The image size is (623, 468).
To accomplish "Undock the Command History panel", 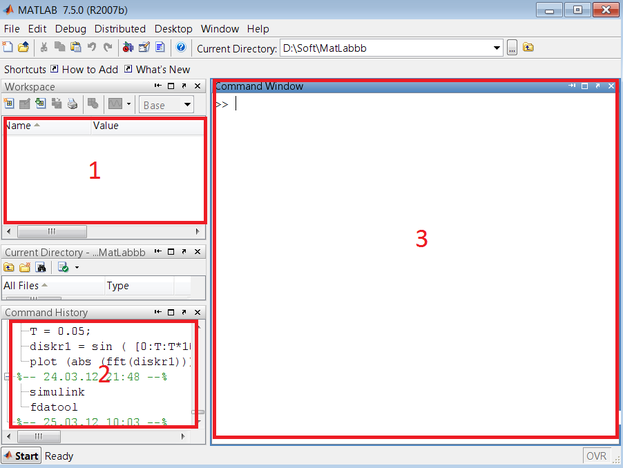I will tap(184, 312).
